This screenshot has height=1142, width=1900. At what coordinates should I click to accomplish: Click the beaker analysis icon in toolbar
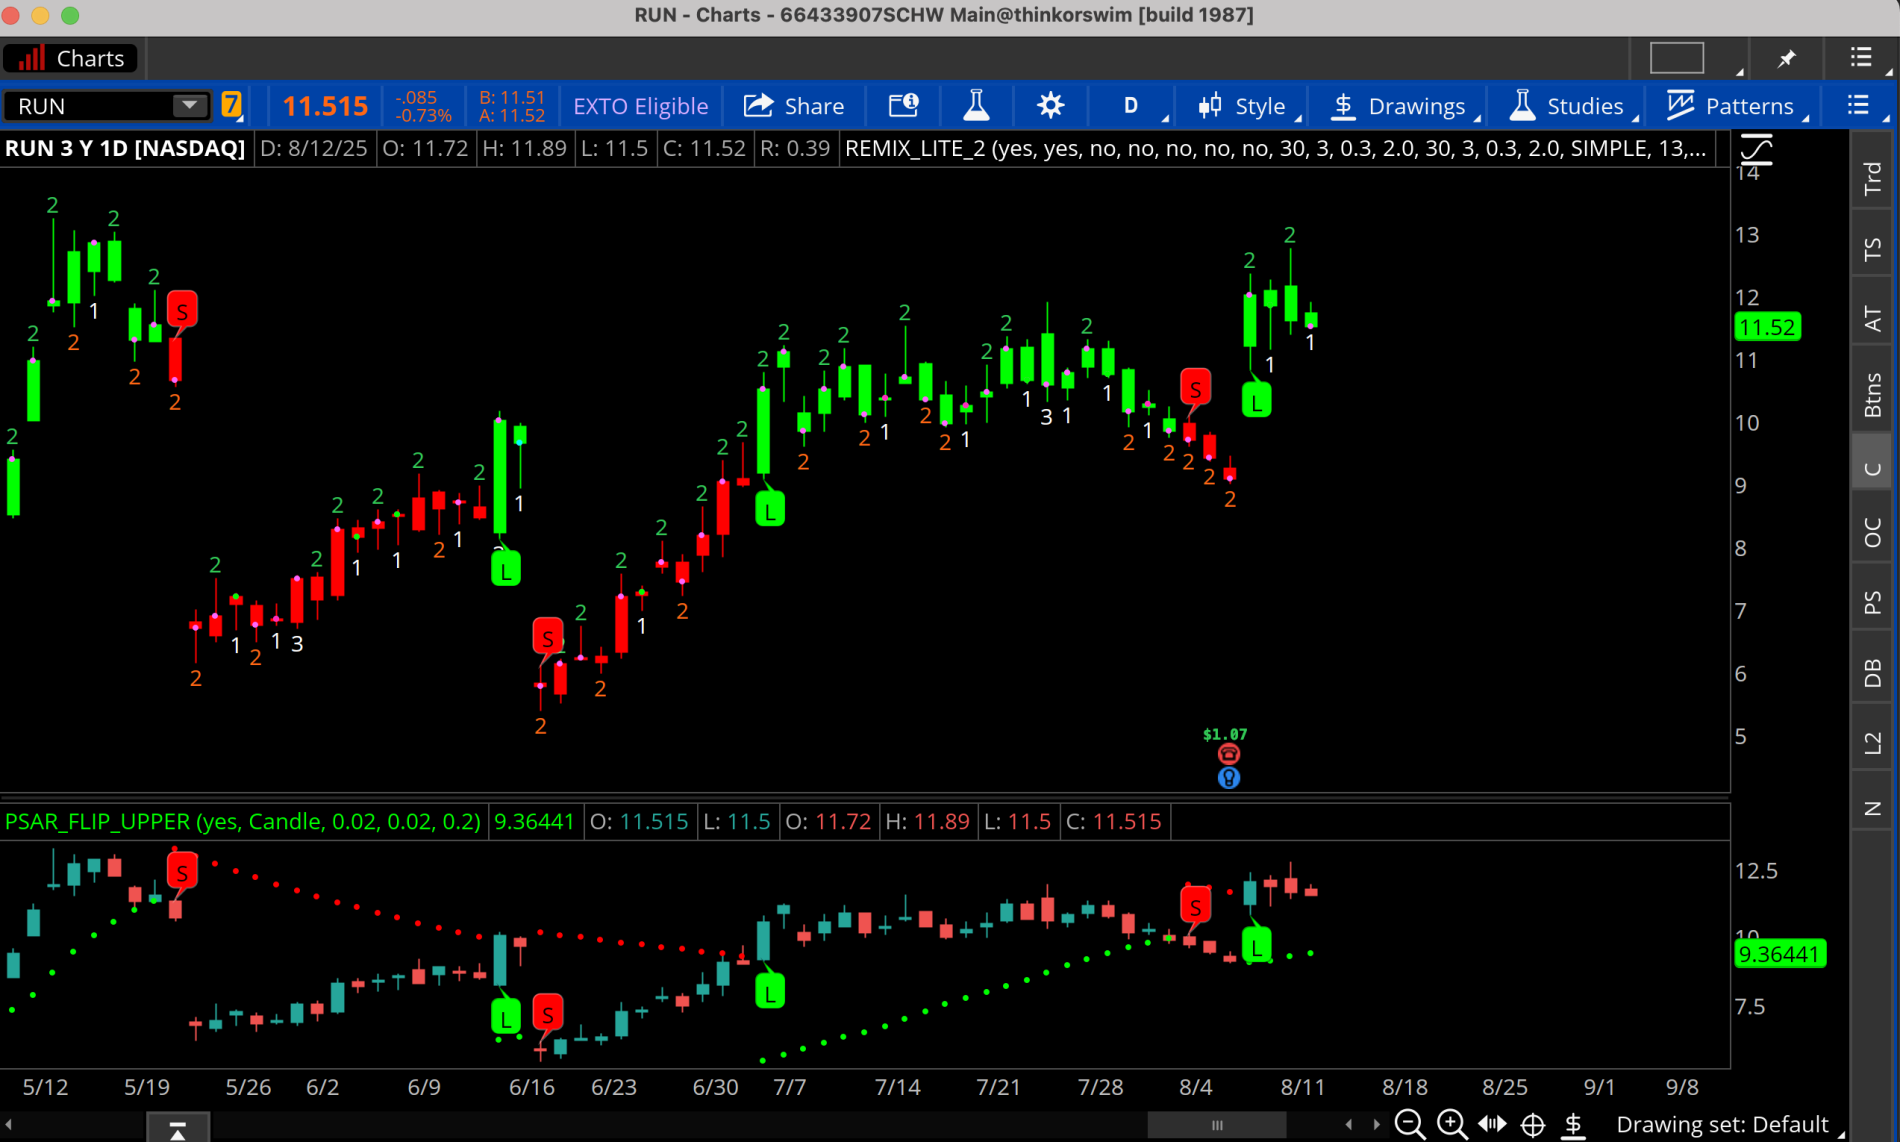coord(977,105)
